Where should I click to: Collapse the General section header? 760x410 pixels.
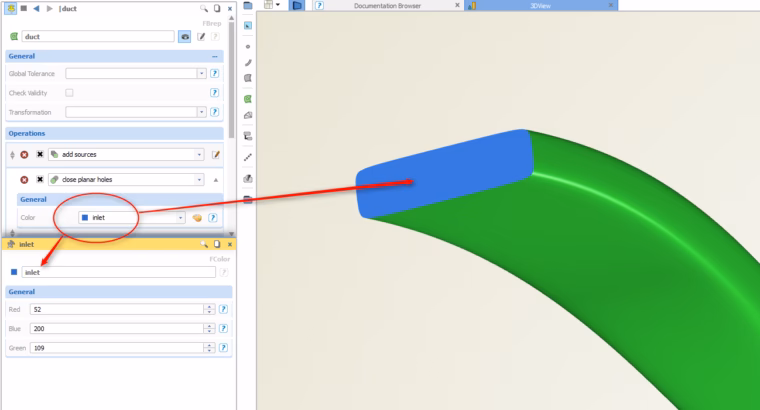[114, 56]
